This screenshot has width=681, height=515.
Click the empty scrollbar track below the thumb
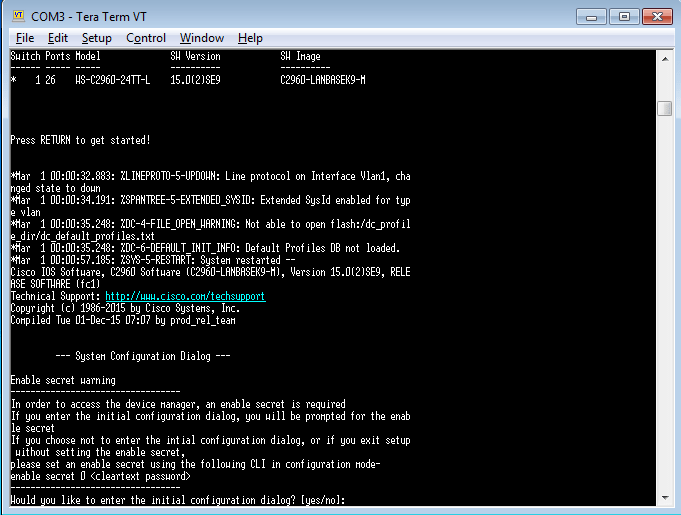(x=664, y=300)
